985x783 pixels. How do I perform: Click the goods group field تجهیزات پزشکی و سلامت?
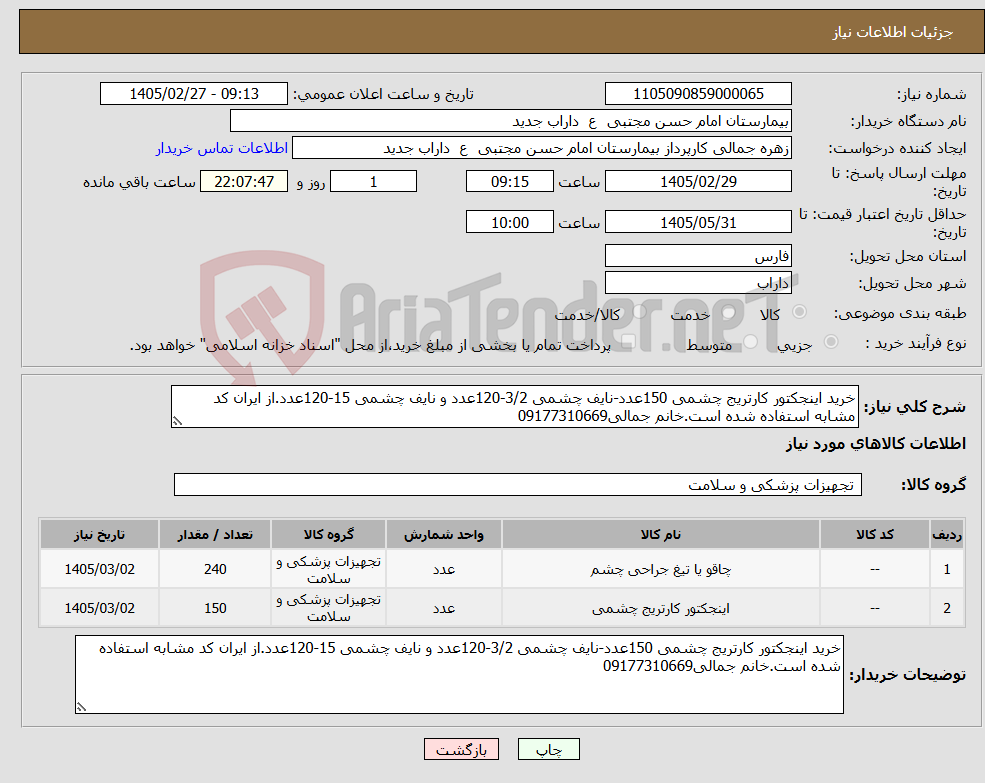[x=518, y=485]
